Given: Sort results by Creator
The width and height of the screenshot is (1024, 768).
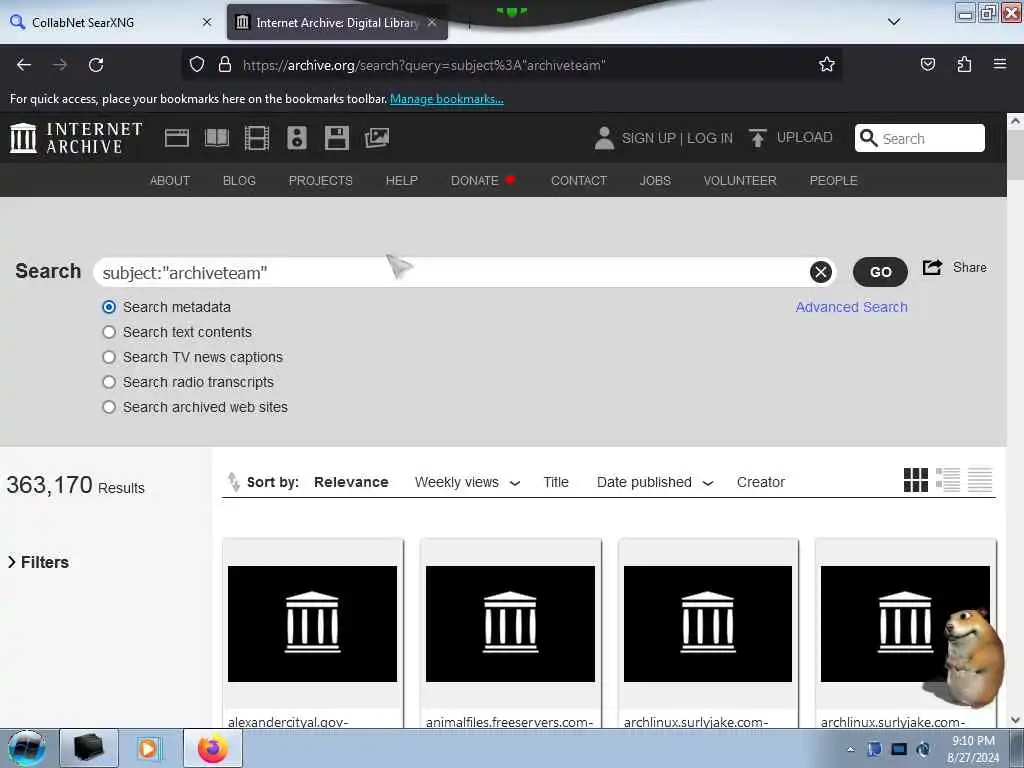Looking at the screenshot, I should [761, 482].
